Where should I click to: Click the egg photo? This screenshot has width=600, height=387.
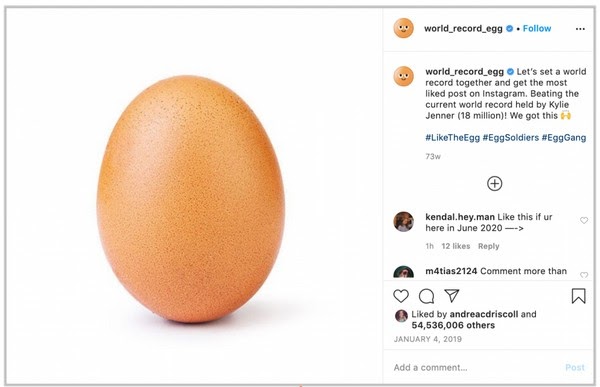(191, 199)
